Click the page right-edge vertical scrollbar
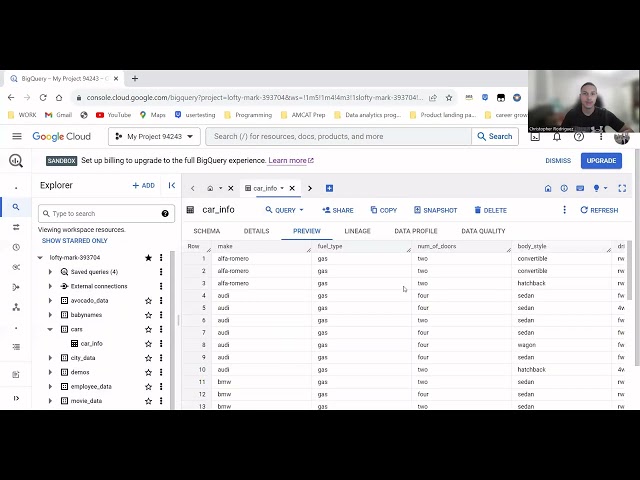640x480 pixels. pos(638,257)
